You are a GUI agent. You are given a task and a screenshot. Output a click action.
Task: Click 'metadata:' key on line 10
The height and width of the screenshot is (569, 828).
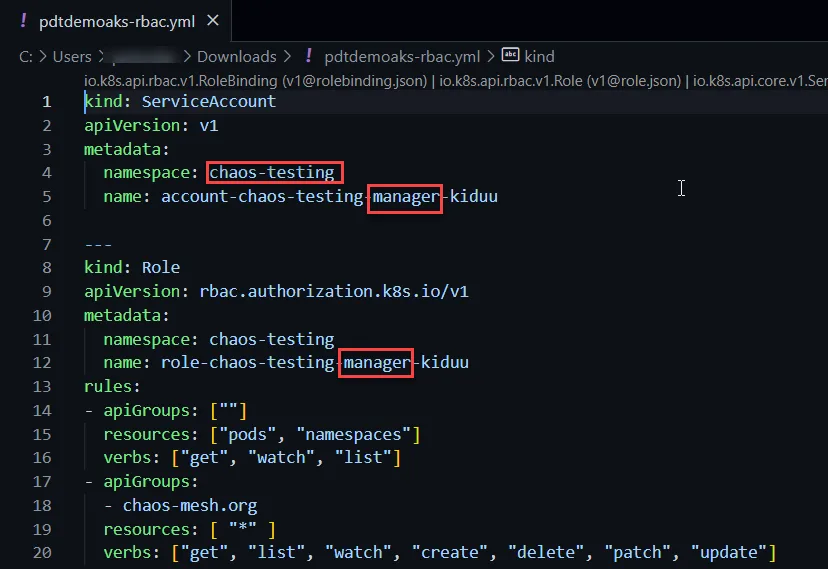pyautogui.click(x=127, y=316)
